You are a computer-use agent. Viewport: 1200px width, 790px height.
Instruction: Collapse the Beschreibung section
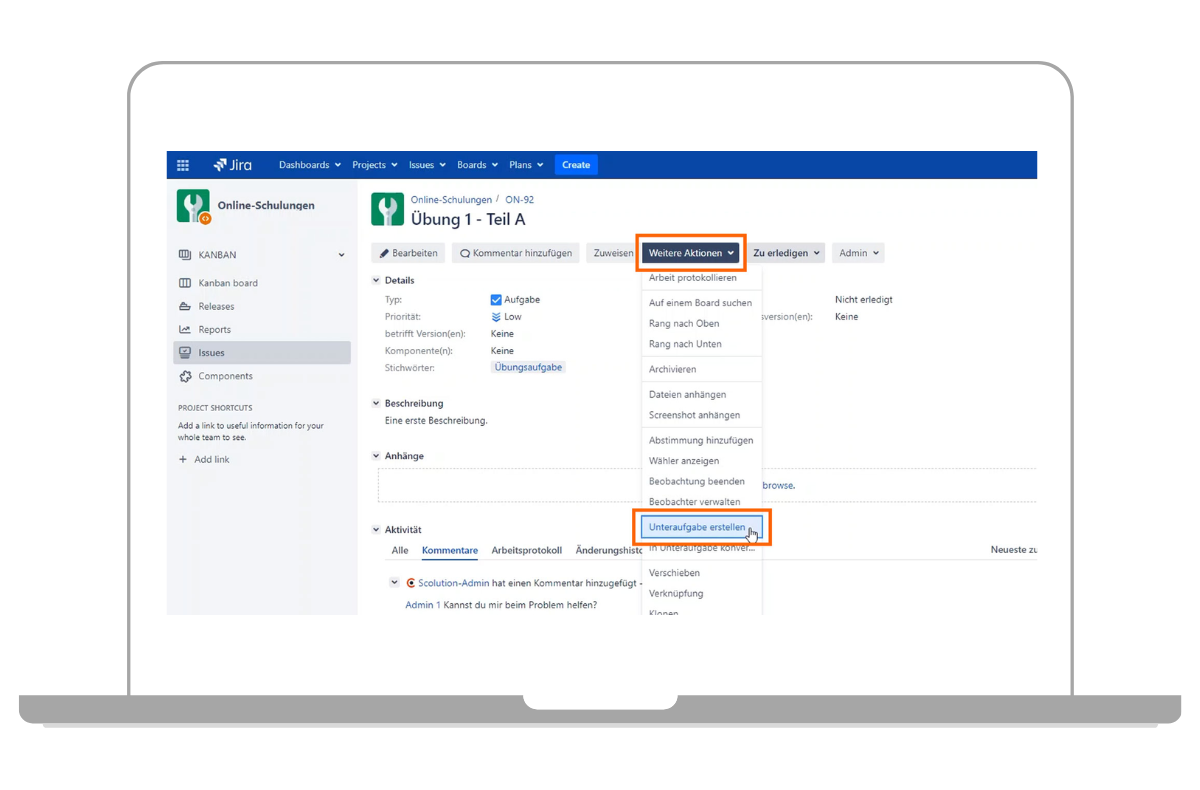tap(377, 404)
